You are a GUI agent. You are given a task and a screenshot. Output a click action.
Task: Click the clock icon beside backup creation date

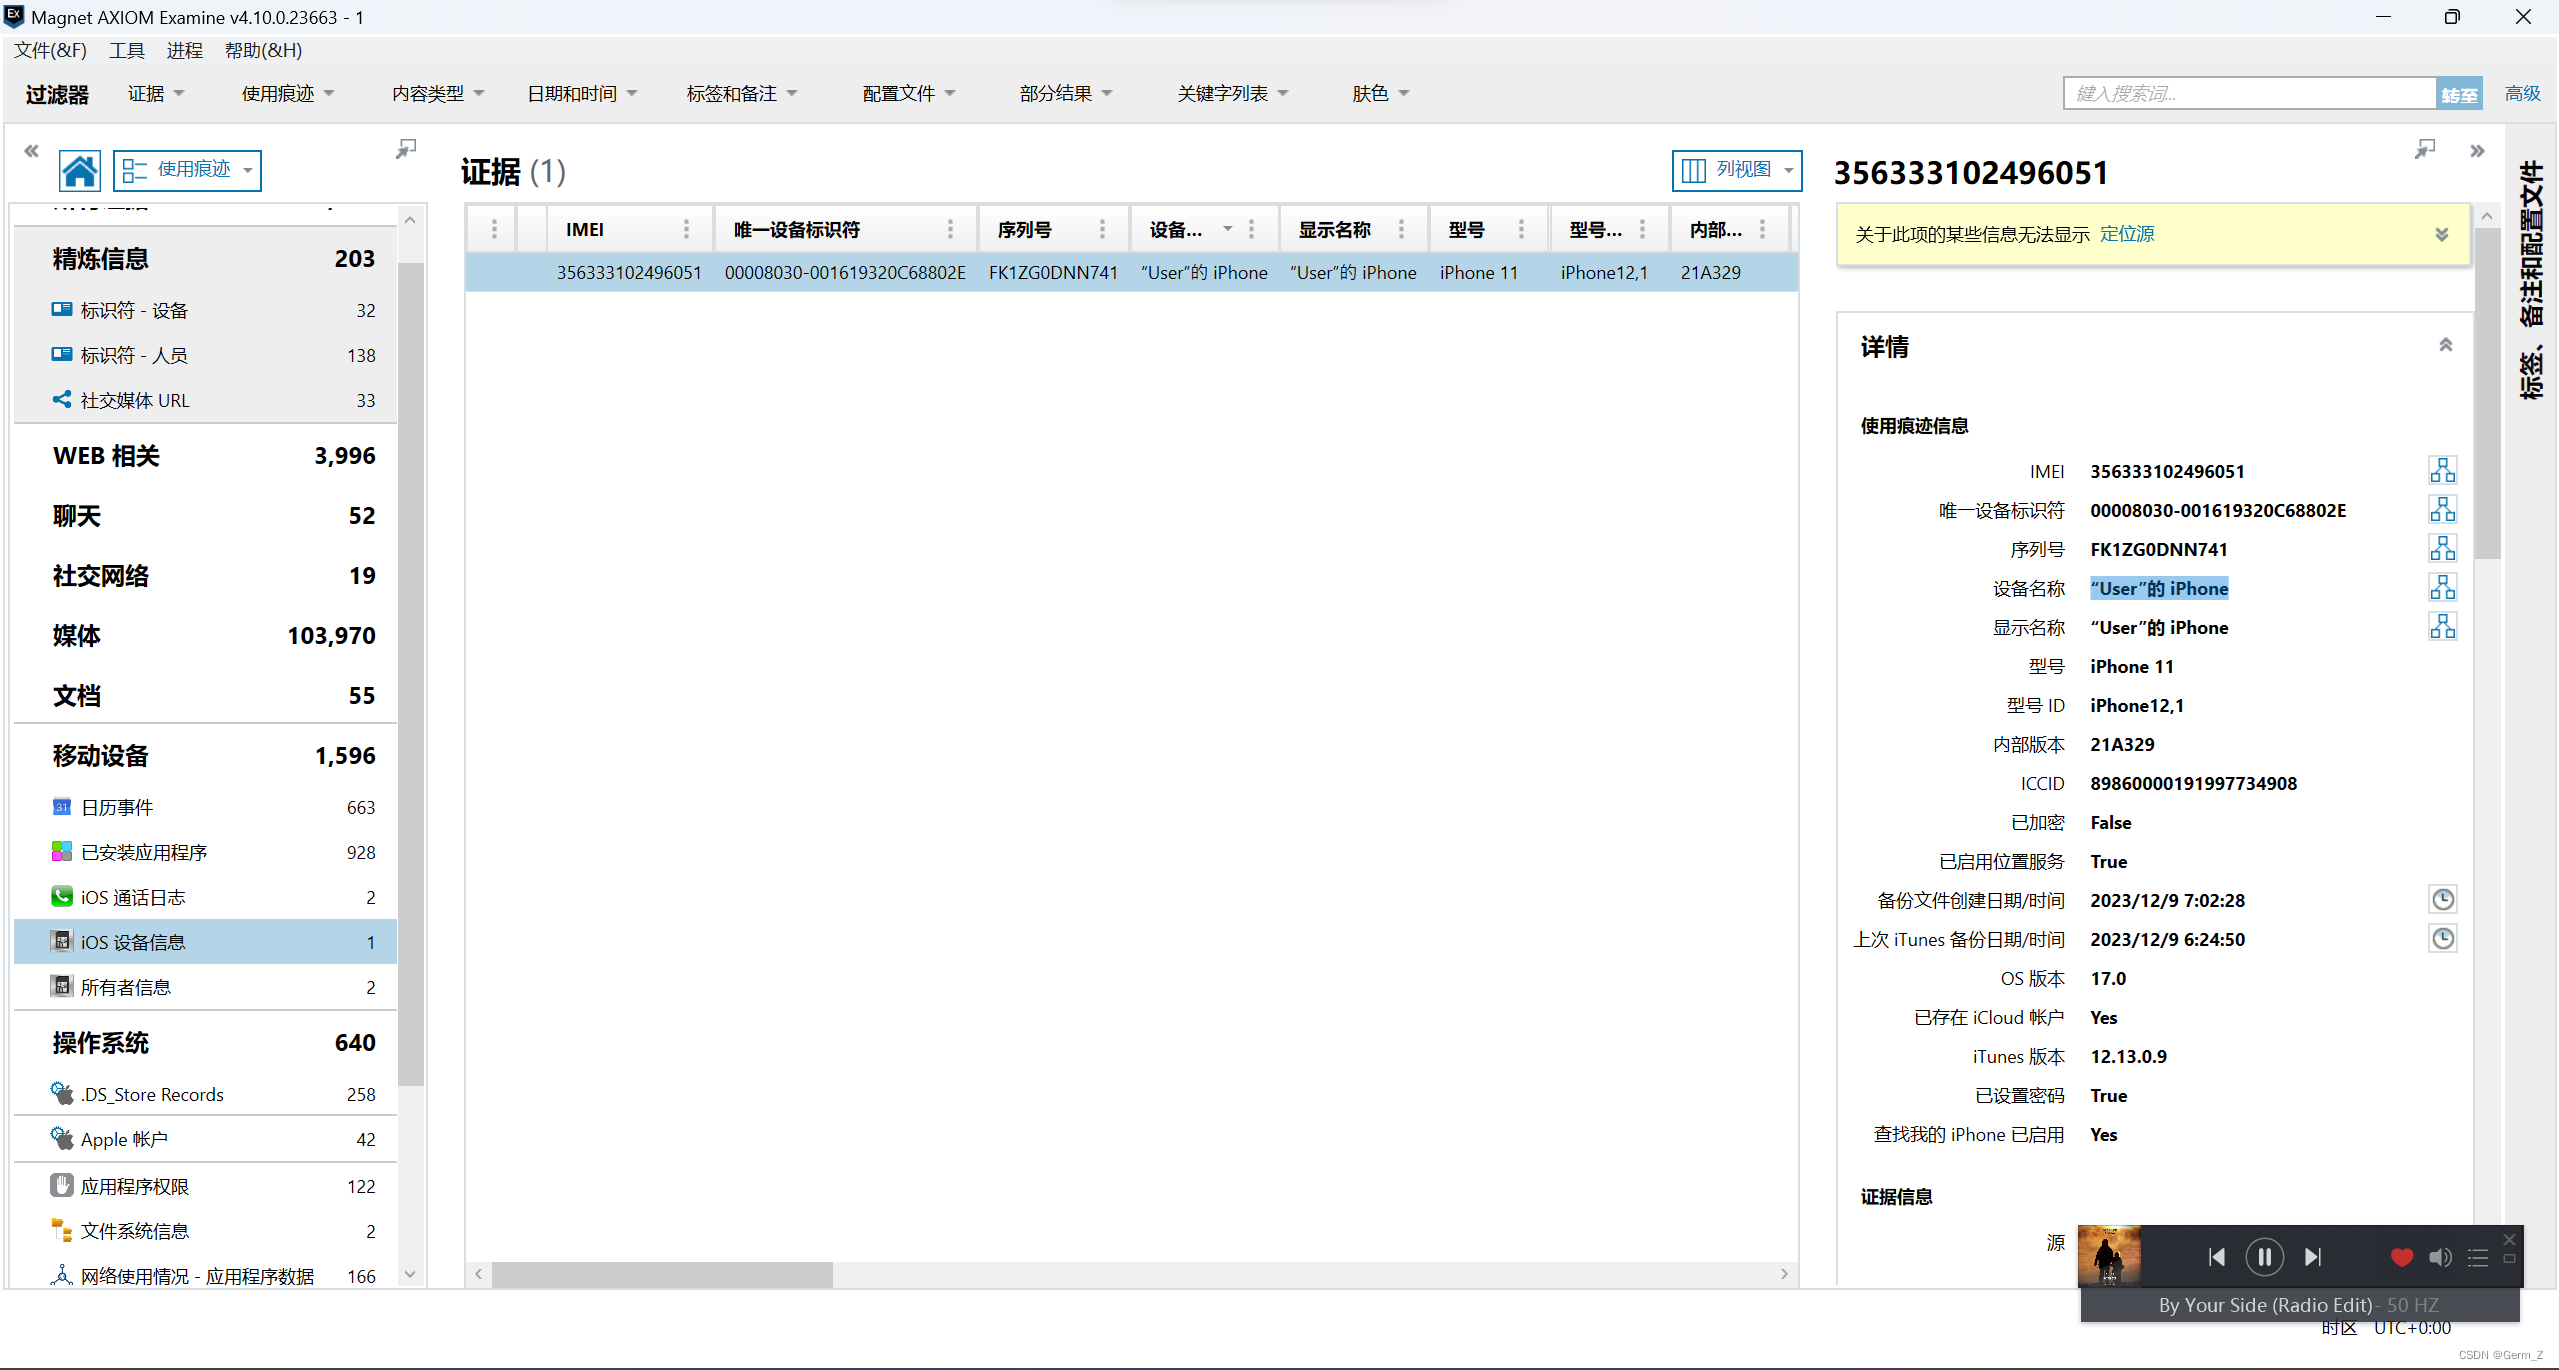(2442, 900)
